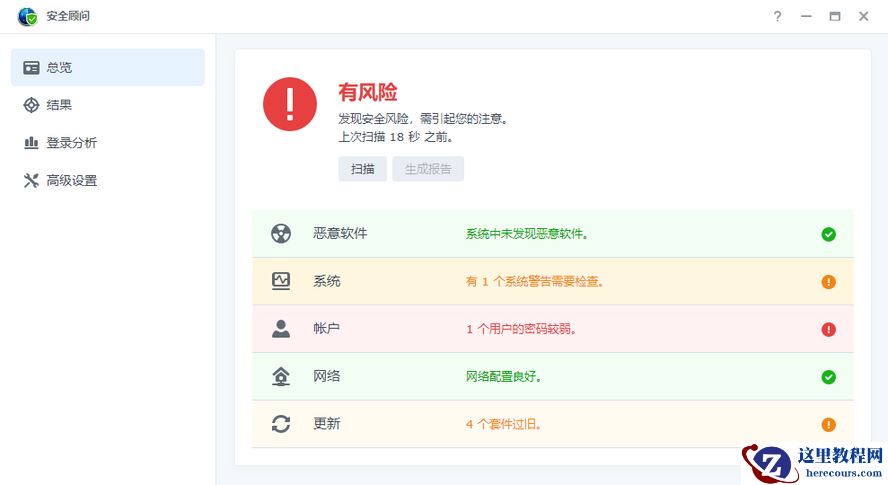Click the red risk warning icon
888x485 pixels.
(290, 104)
